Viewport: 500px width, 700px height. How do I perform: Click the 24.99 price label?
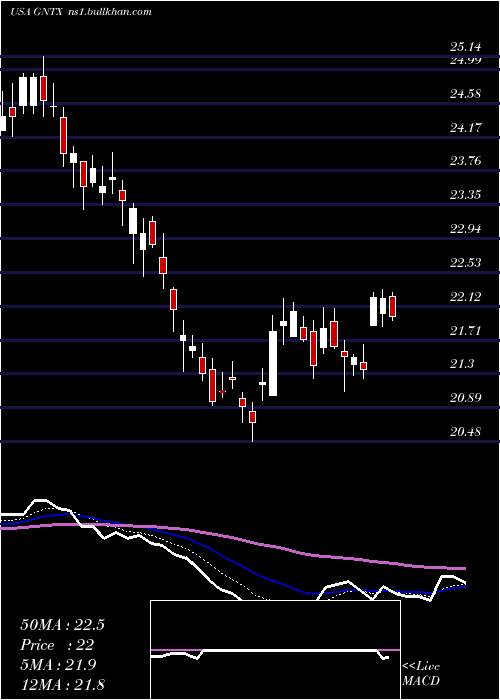pyautogui.click(x=465, y=60)
